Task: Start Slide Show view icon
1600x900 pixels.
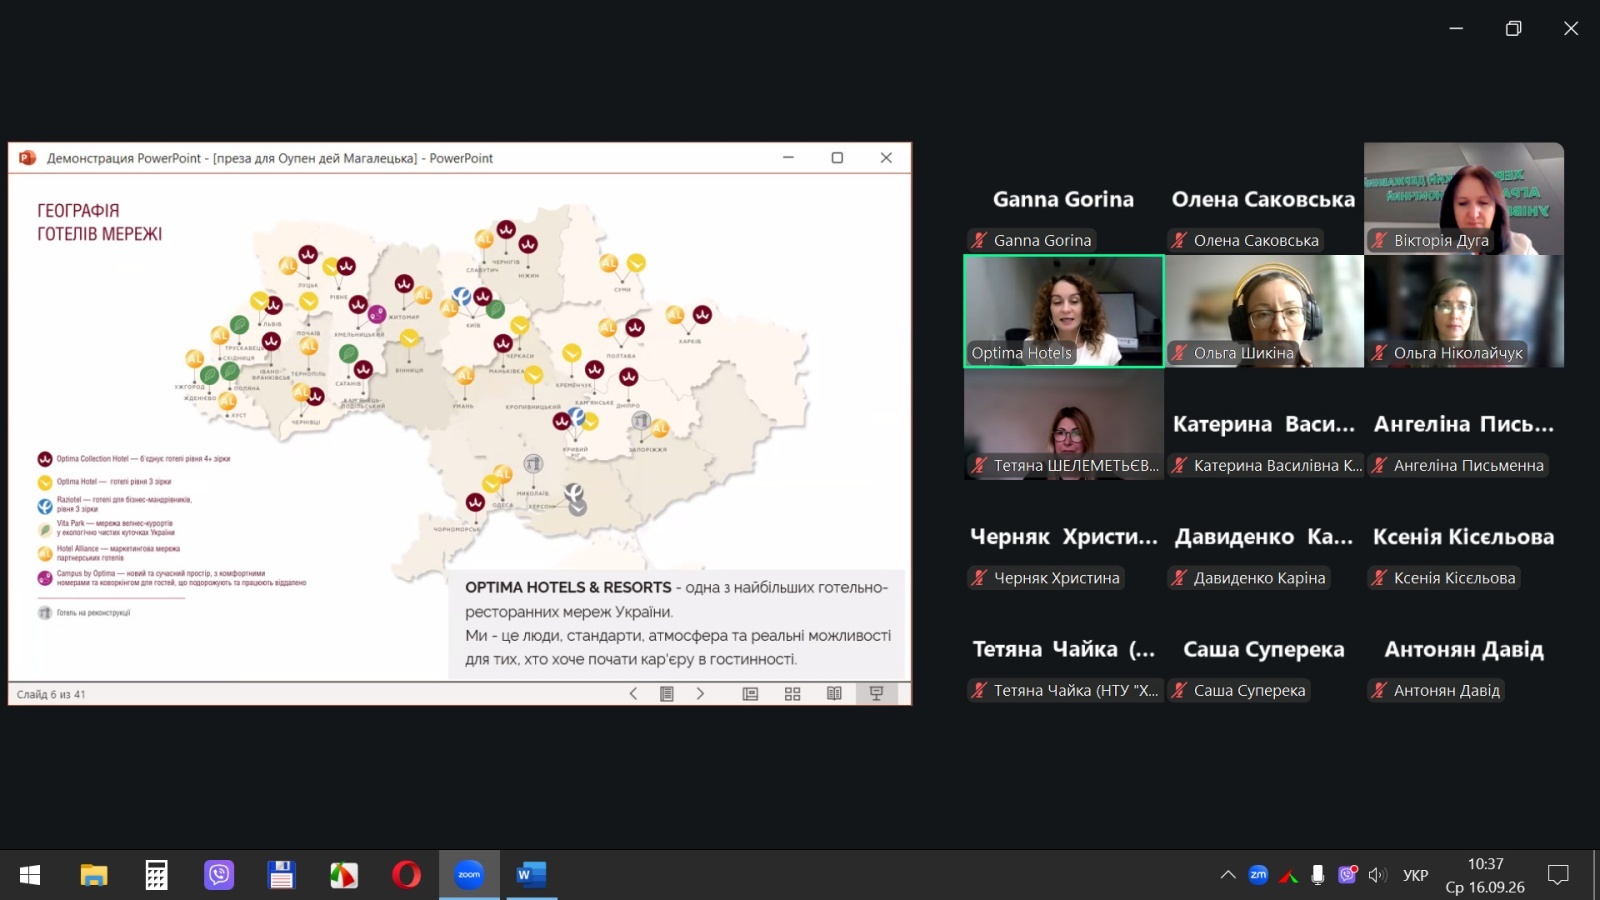Action: point(877,694)
